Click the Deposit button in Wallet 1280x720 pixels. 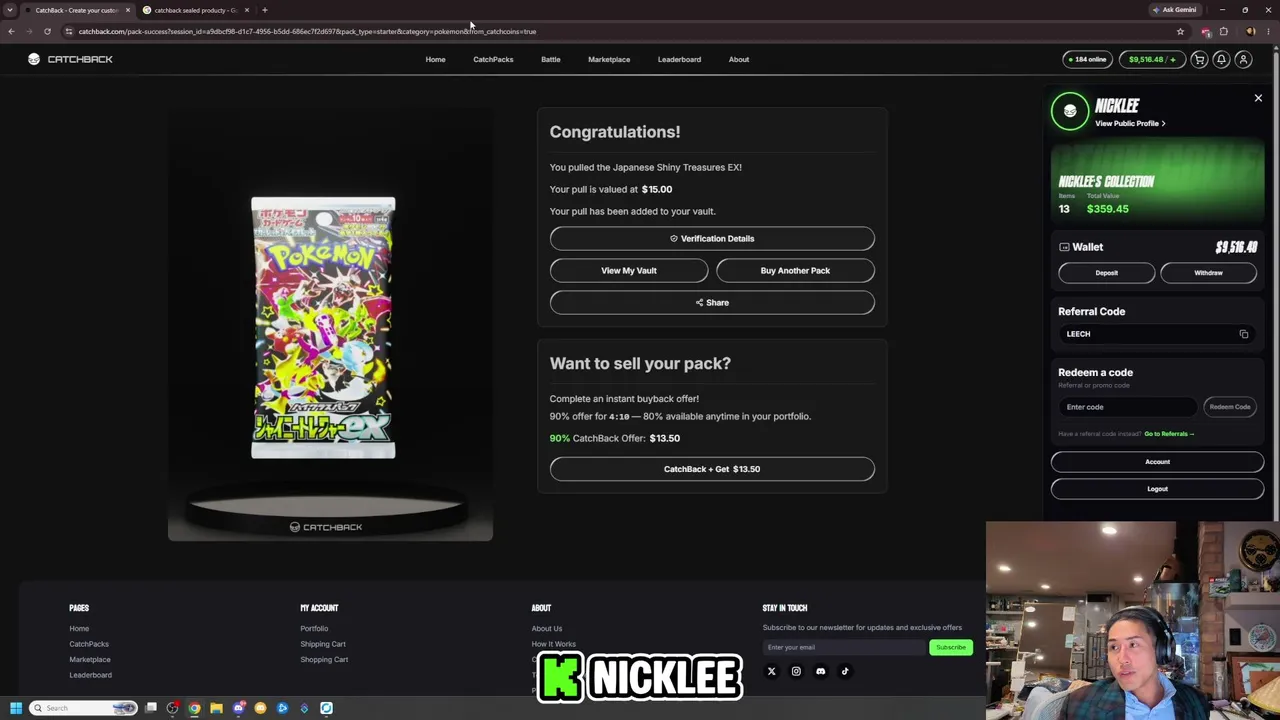tap(1106, 273)
